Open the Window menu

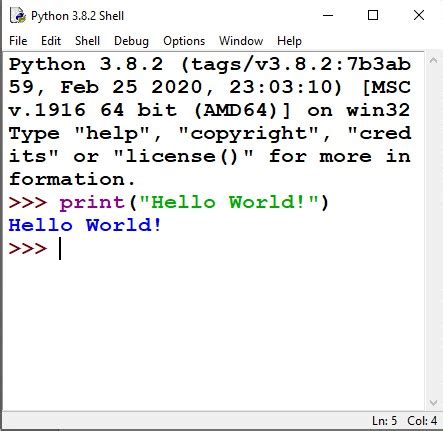(241, 41)
